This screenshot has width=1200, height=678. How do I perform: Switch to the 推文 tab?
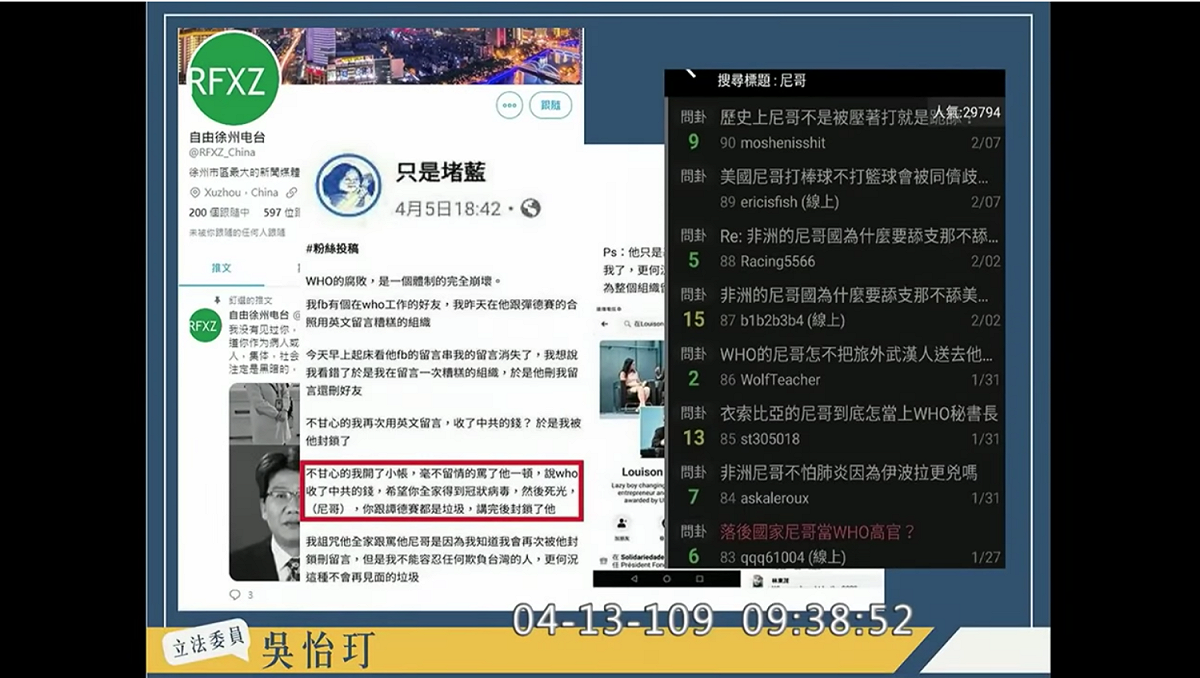[x=221, y=268]
